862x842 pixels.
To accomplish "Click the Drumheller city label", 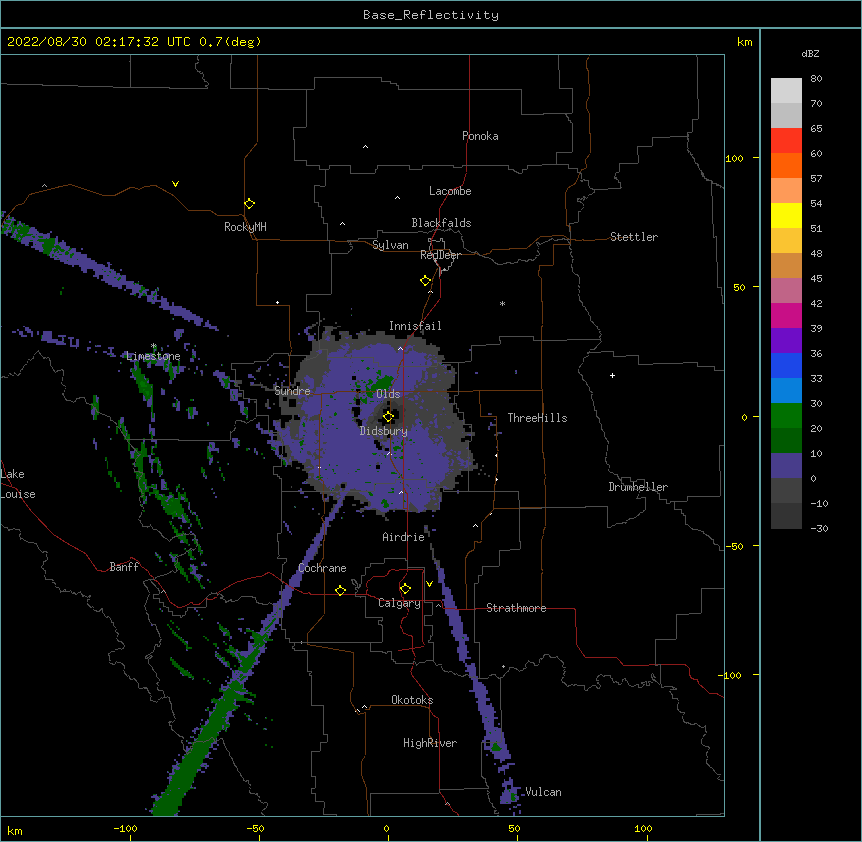I will [638, 487].
